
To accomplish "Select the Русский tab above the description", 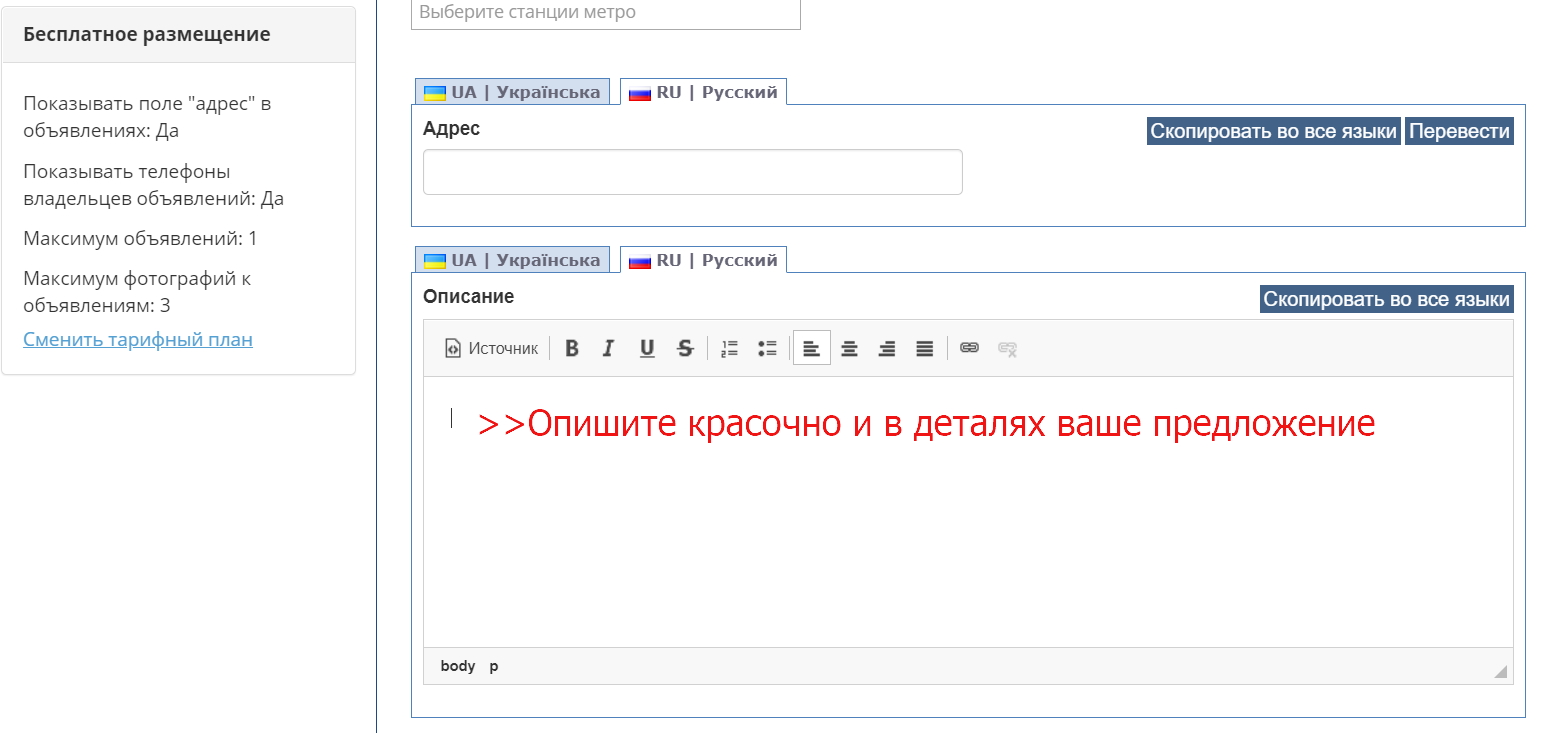I will (704, 260).
